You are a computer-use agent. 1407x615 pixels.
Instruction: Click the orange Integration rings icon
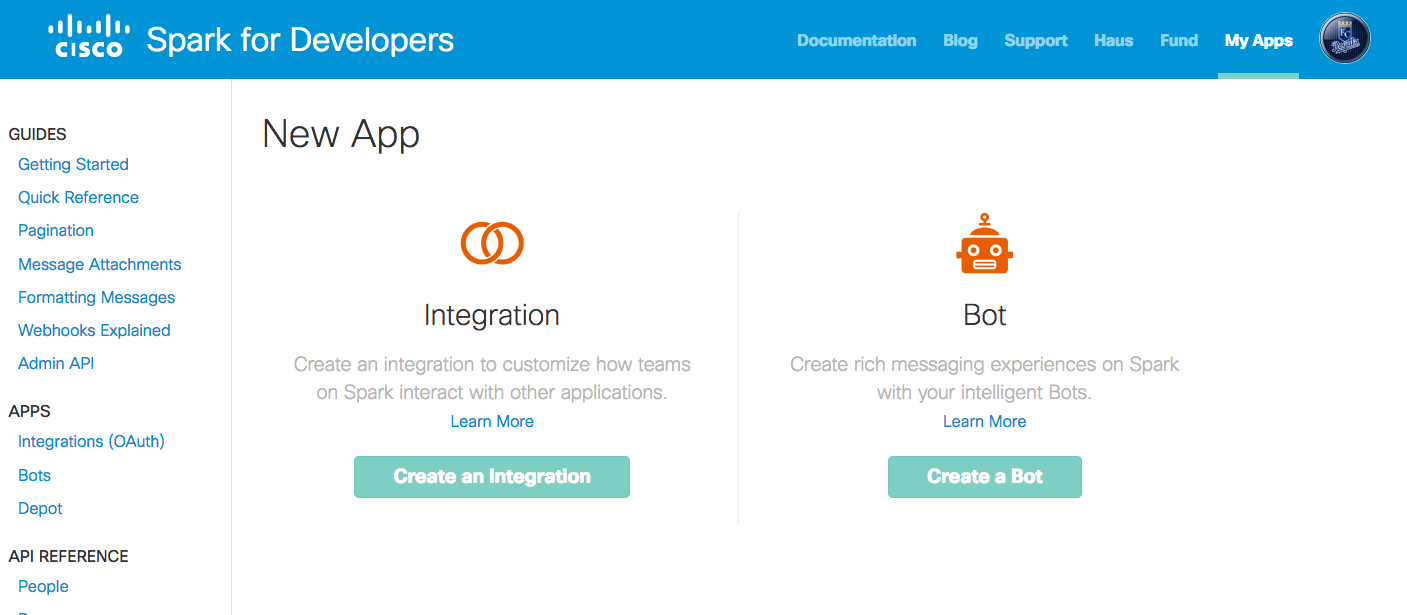click(492, 243)
